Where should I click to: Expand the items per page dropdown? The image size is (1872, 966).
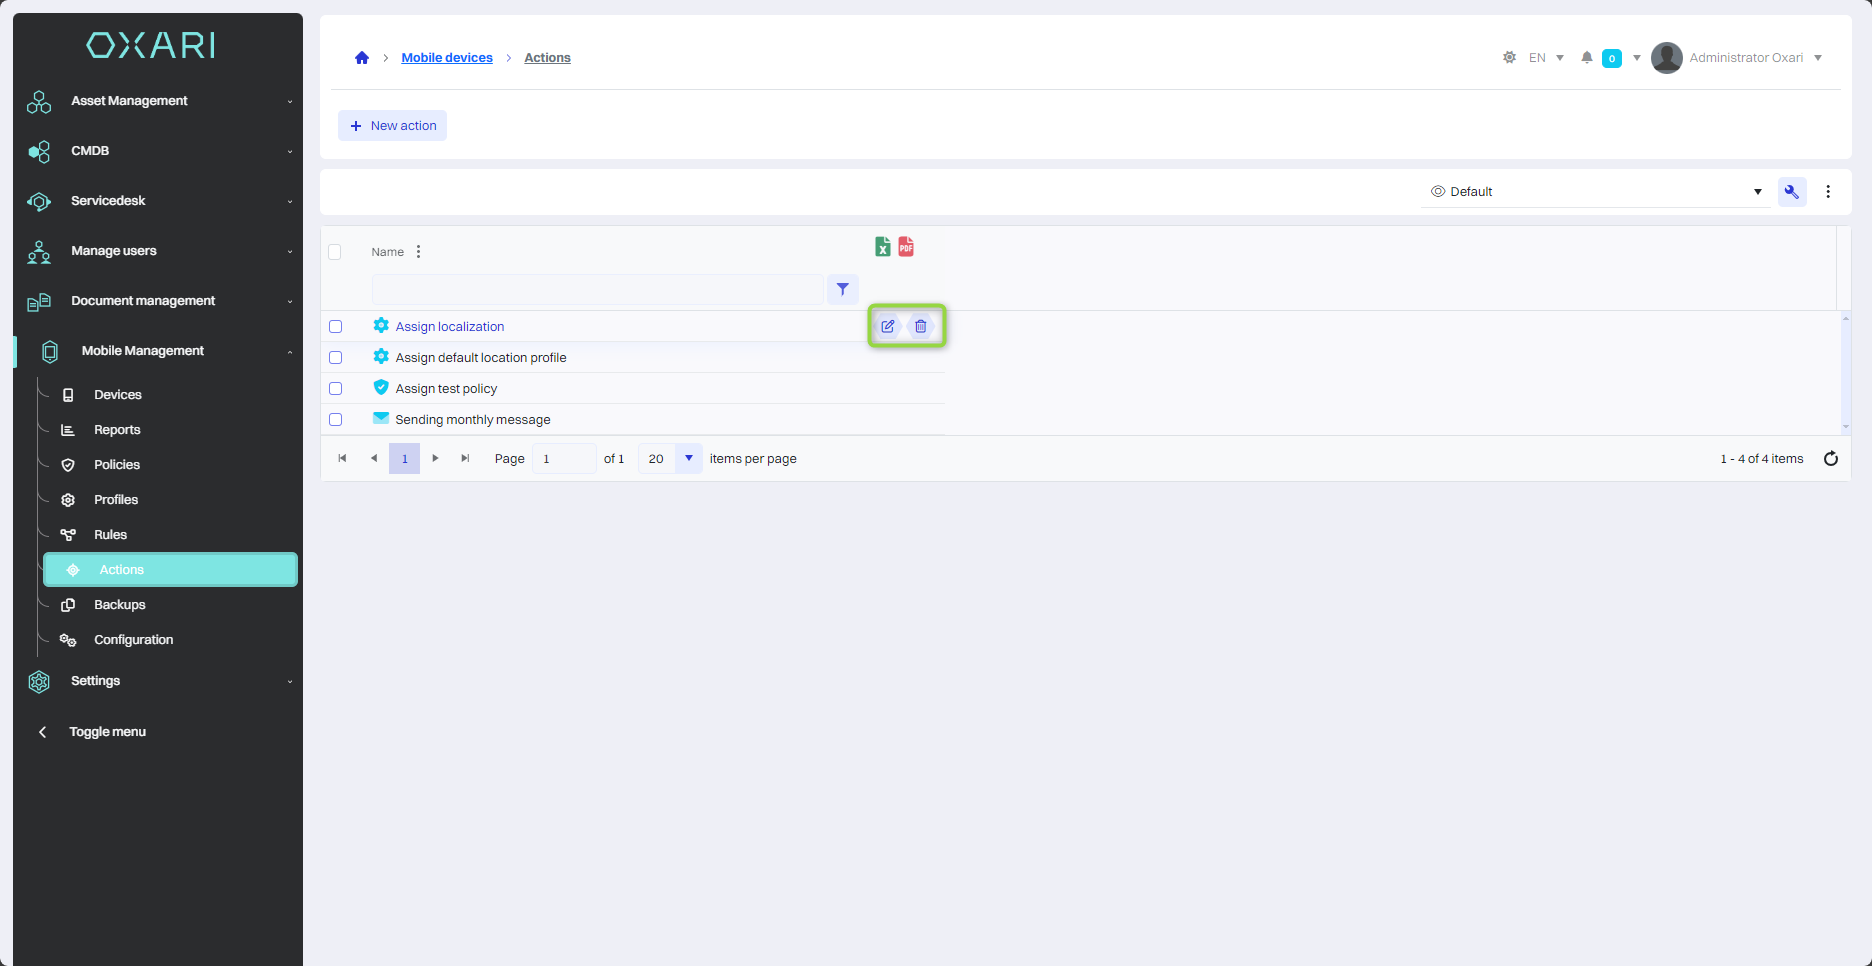pyautogui.click(x=688, y=459)
